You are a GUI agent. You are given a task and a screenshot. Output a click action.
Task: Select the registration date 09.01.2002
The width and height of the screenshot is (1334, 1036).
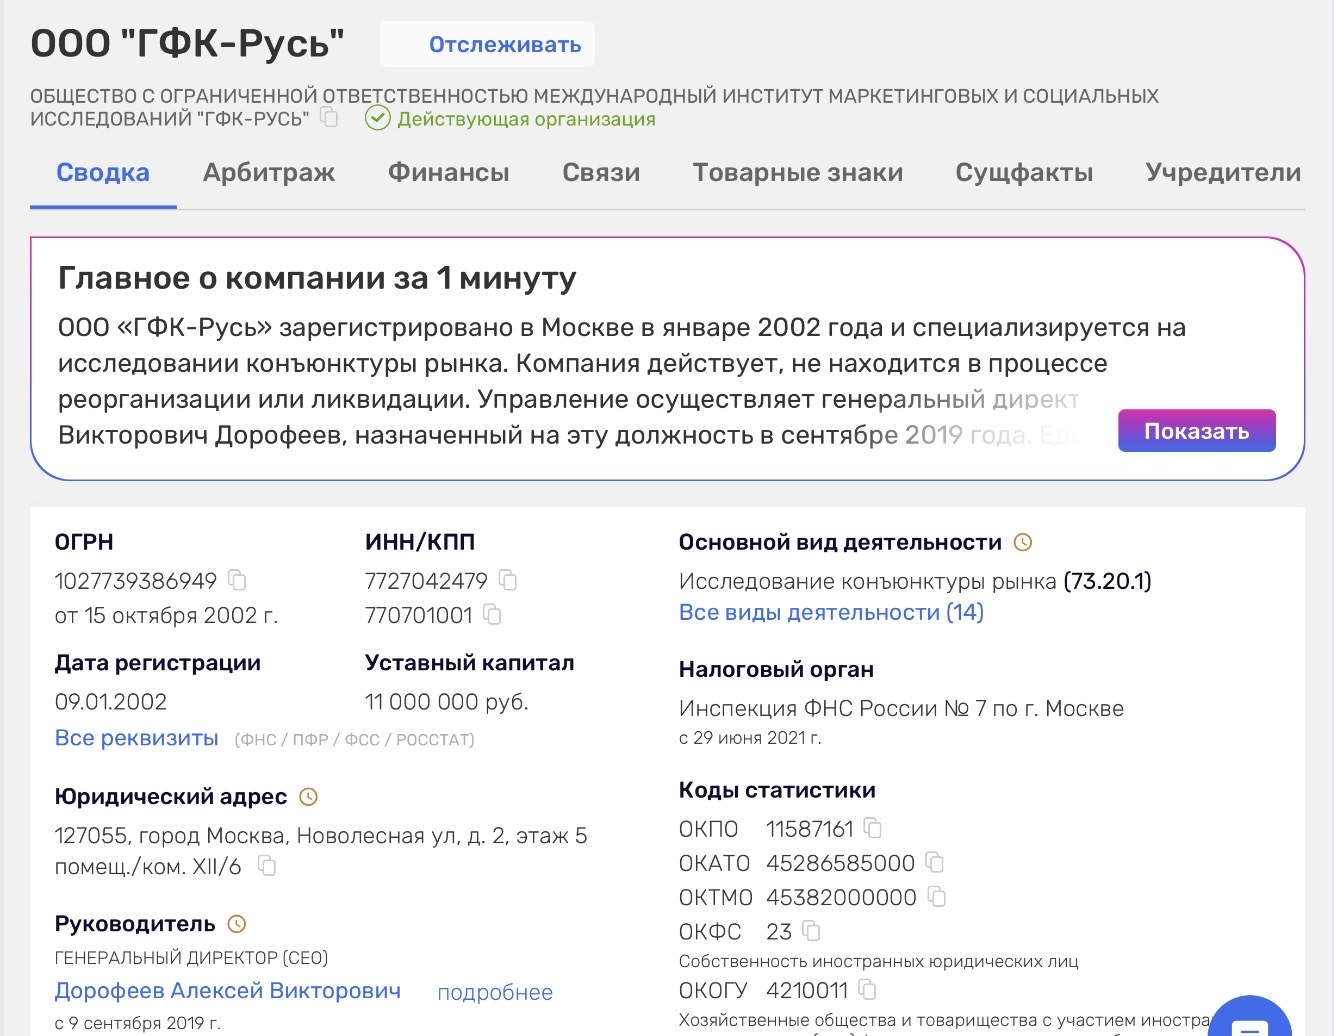point(111,702)
